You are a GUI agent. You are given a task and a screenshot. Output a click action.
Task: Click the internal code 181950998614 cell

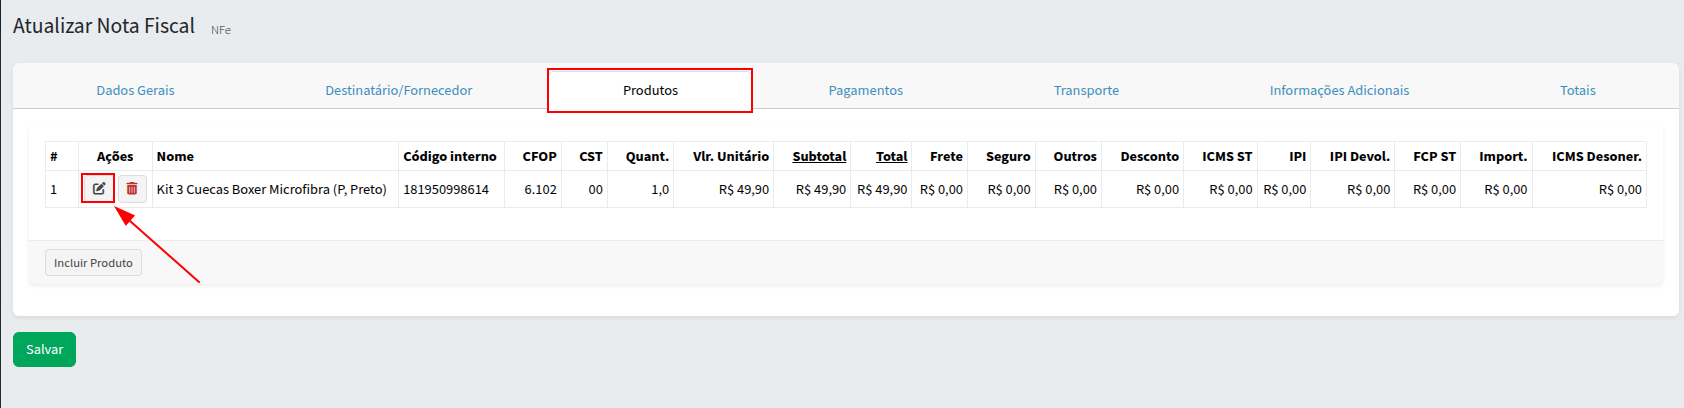point(446,190)
